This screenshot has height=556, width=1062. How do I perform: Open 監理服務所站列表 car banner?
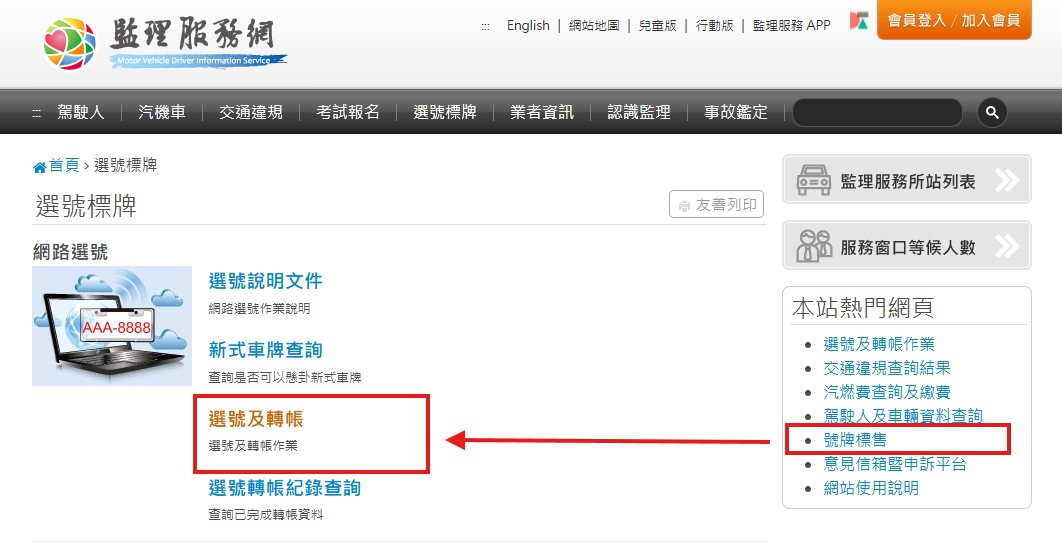906,180
